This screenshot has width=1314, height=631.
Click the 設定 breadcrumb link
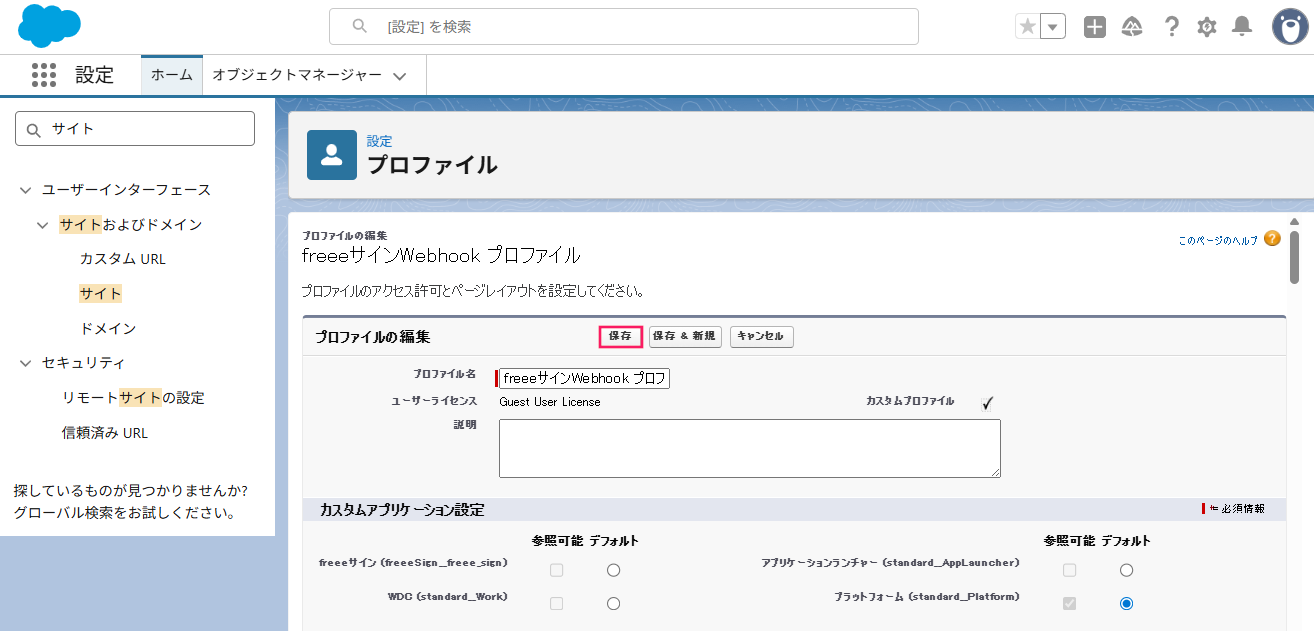coord(379,141)
